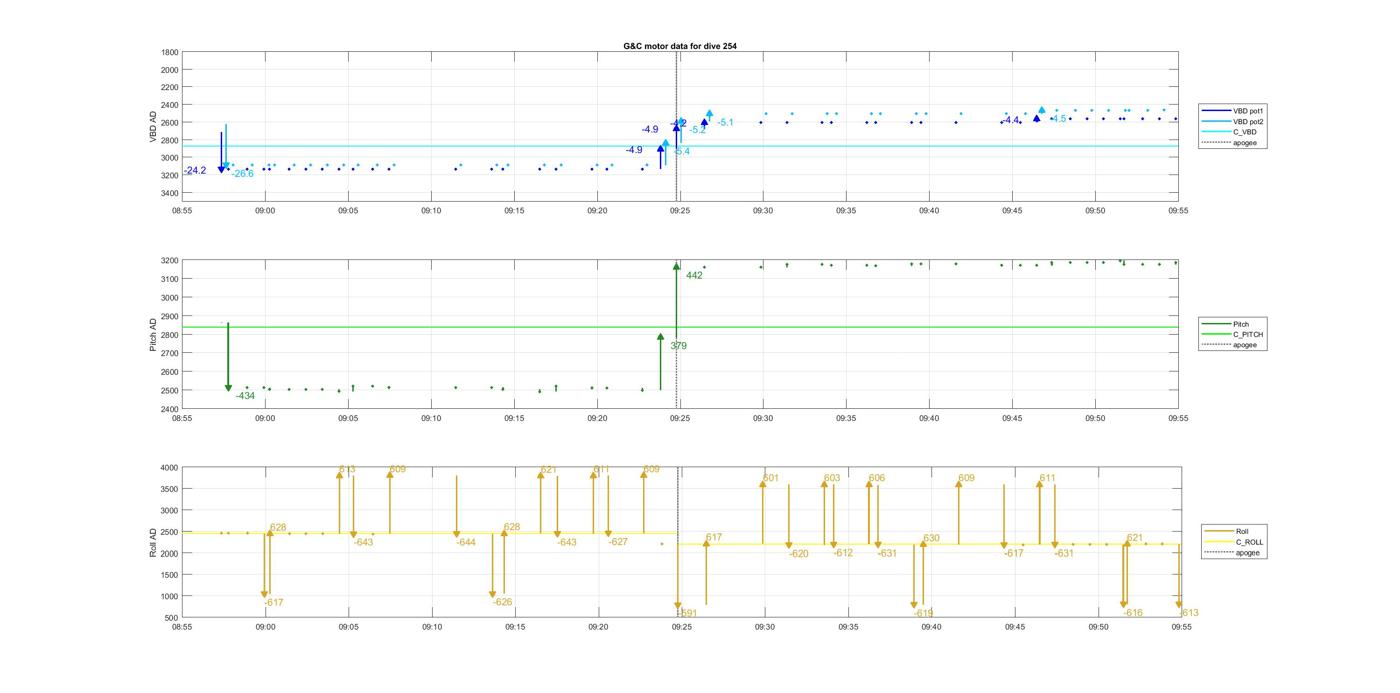The height and width of the screenshot is (693, 1400).
Task: Click the '-626' roll data label
Action: [502, 603]
